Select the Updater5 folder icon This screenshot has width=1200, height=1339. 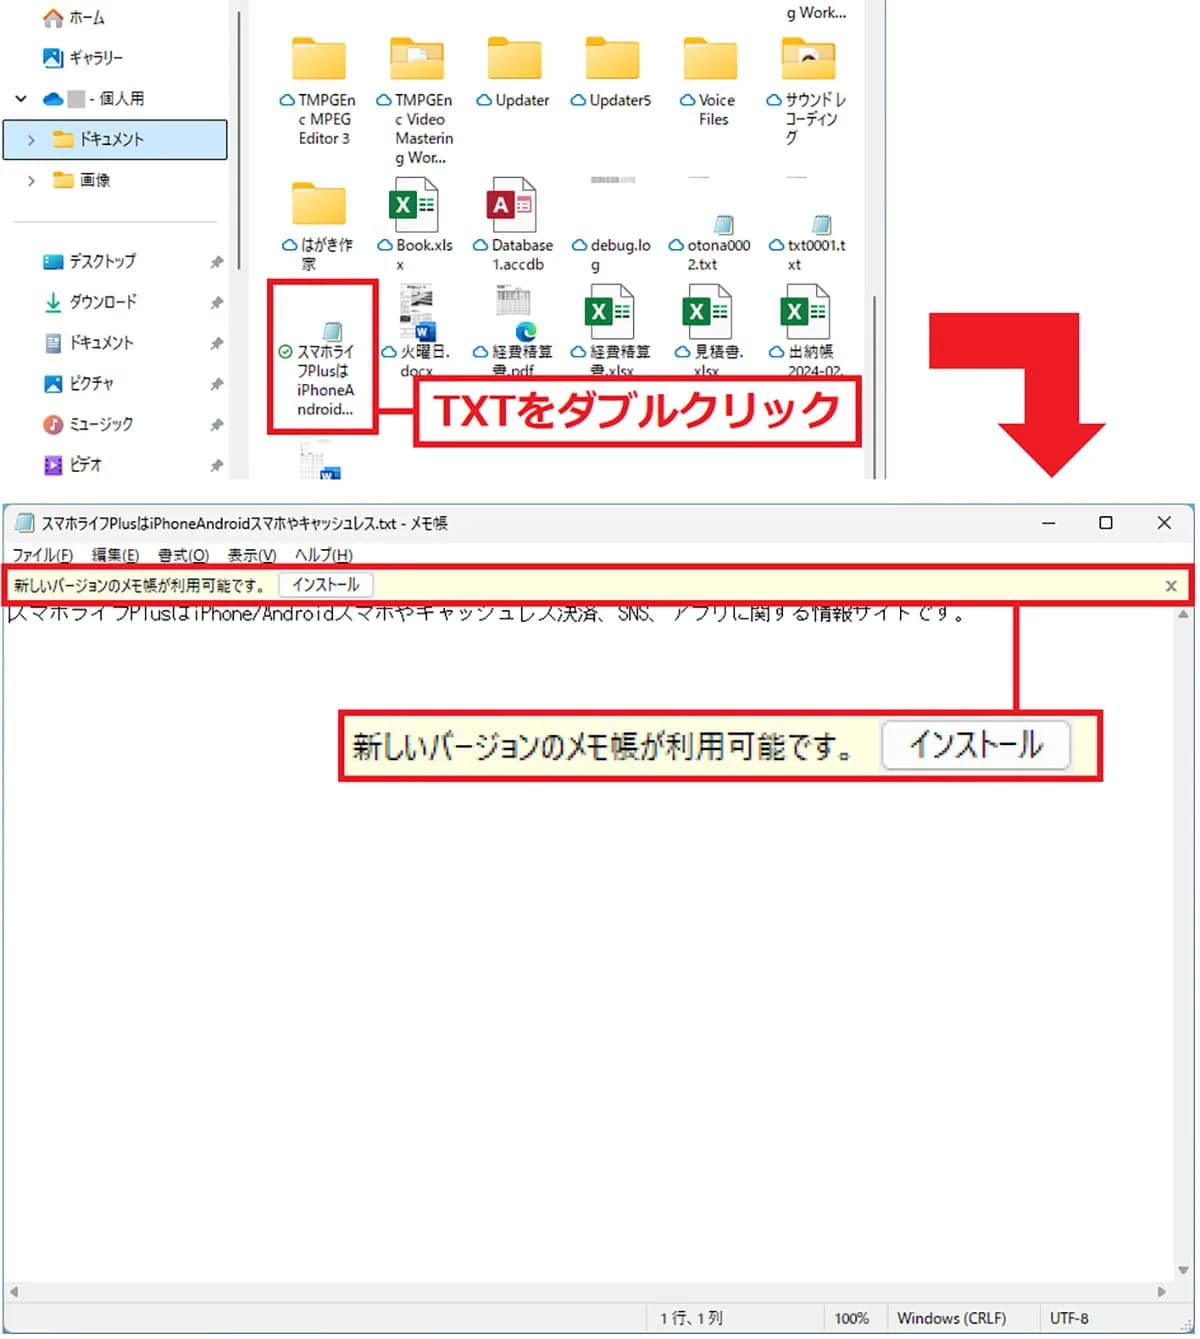tap(611, 62)
